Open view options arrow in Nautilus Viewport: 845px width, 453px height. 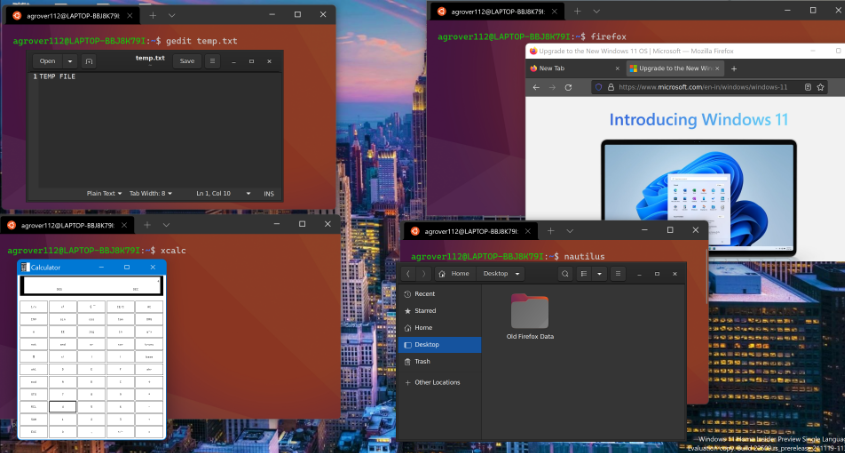coord(599,274)
